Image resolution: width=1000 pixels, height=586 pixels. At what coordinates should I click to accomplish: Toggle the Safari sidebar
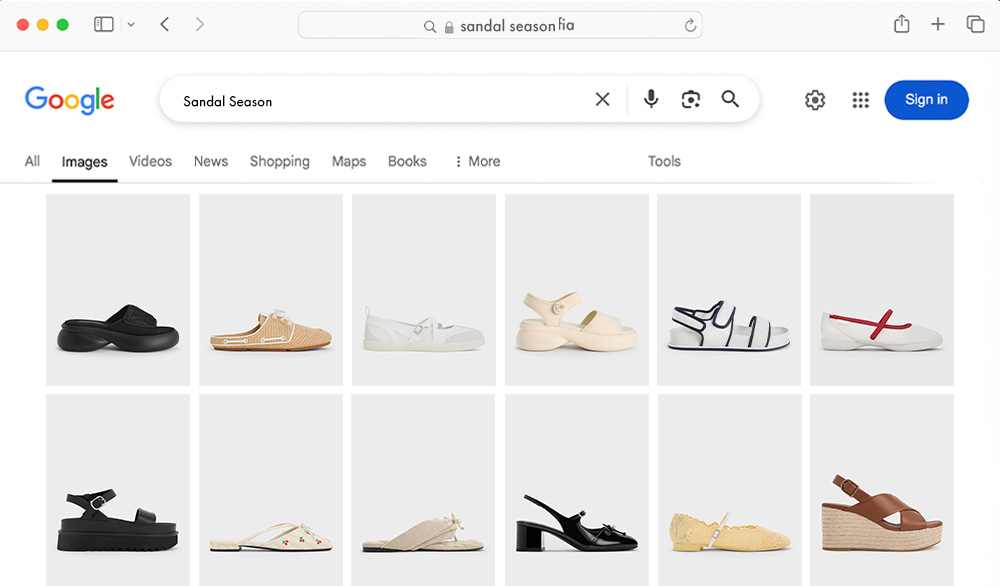(104, 25)
